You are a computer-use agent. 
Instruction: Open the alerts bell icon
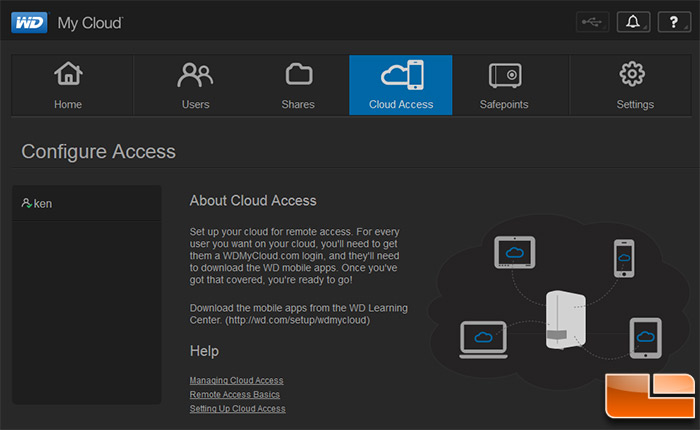633,22
